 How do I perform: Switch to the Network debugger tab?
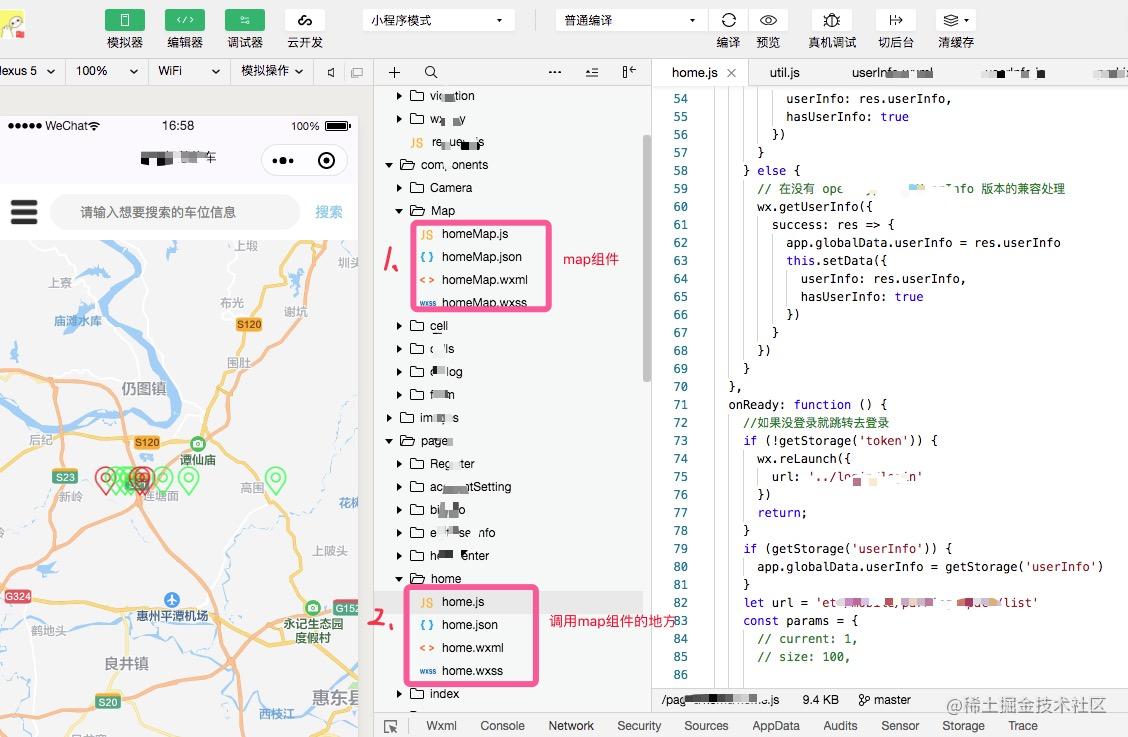pyautogui.click(x=571, y=725)
